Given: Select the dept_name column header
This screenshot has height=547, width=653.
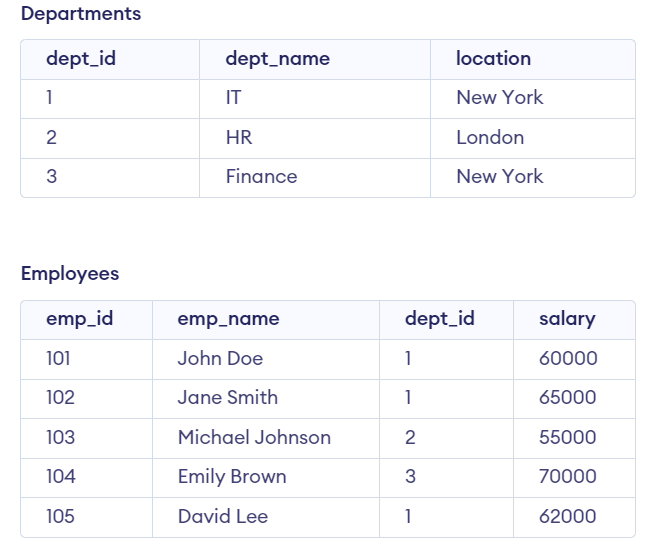Looking at the screenshot, I should (277, 59).
